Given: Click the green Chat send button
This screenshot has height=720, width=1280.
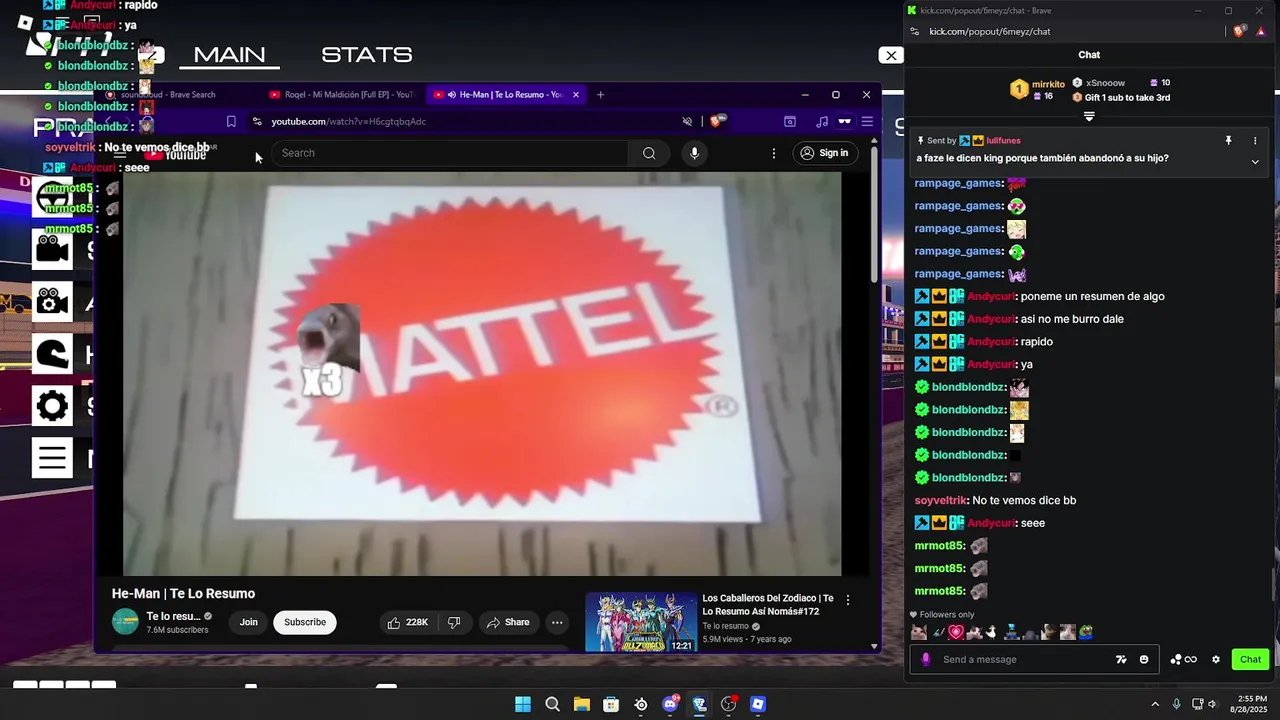Looking at the screenshot, I should [x=1250, y=659].
